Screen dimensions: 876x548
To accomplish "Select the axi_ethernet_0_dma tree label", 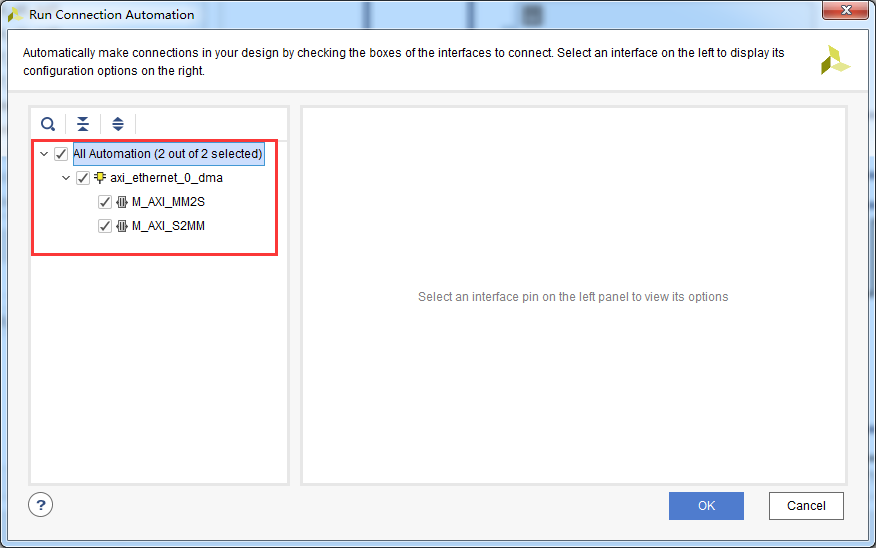I will (166, 178).
